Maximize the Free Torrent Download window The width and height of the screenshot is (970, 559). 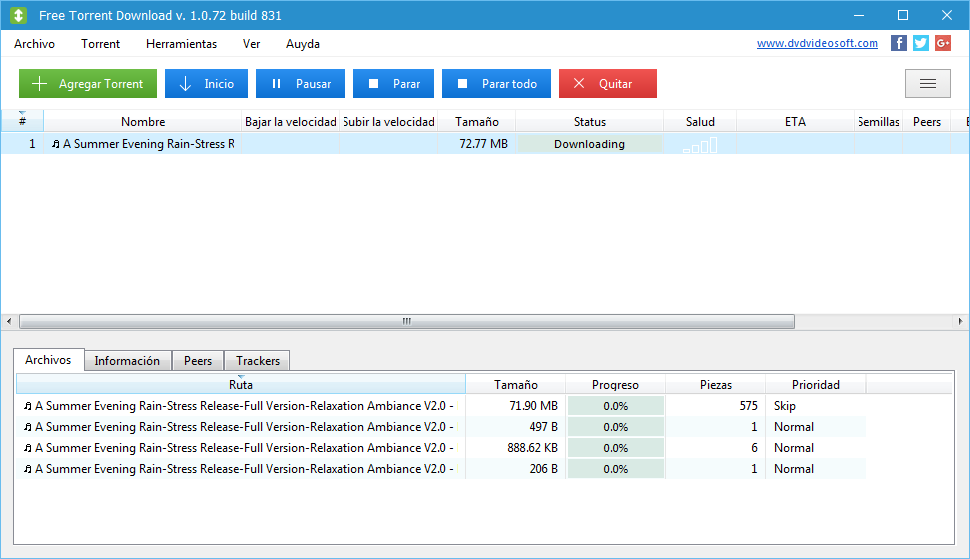coord(903,15)
